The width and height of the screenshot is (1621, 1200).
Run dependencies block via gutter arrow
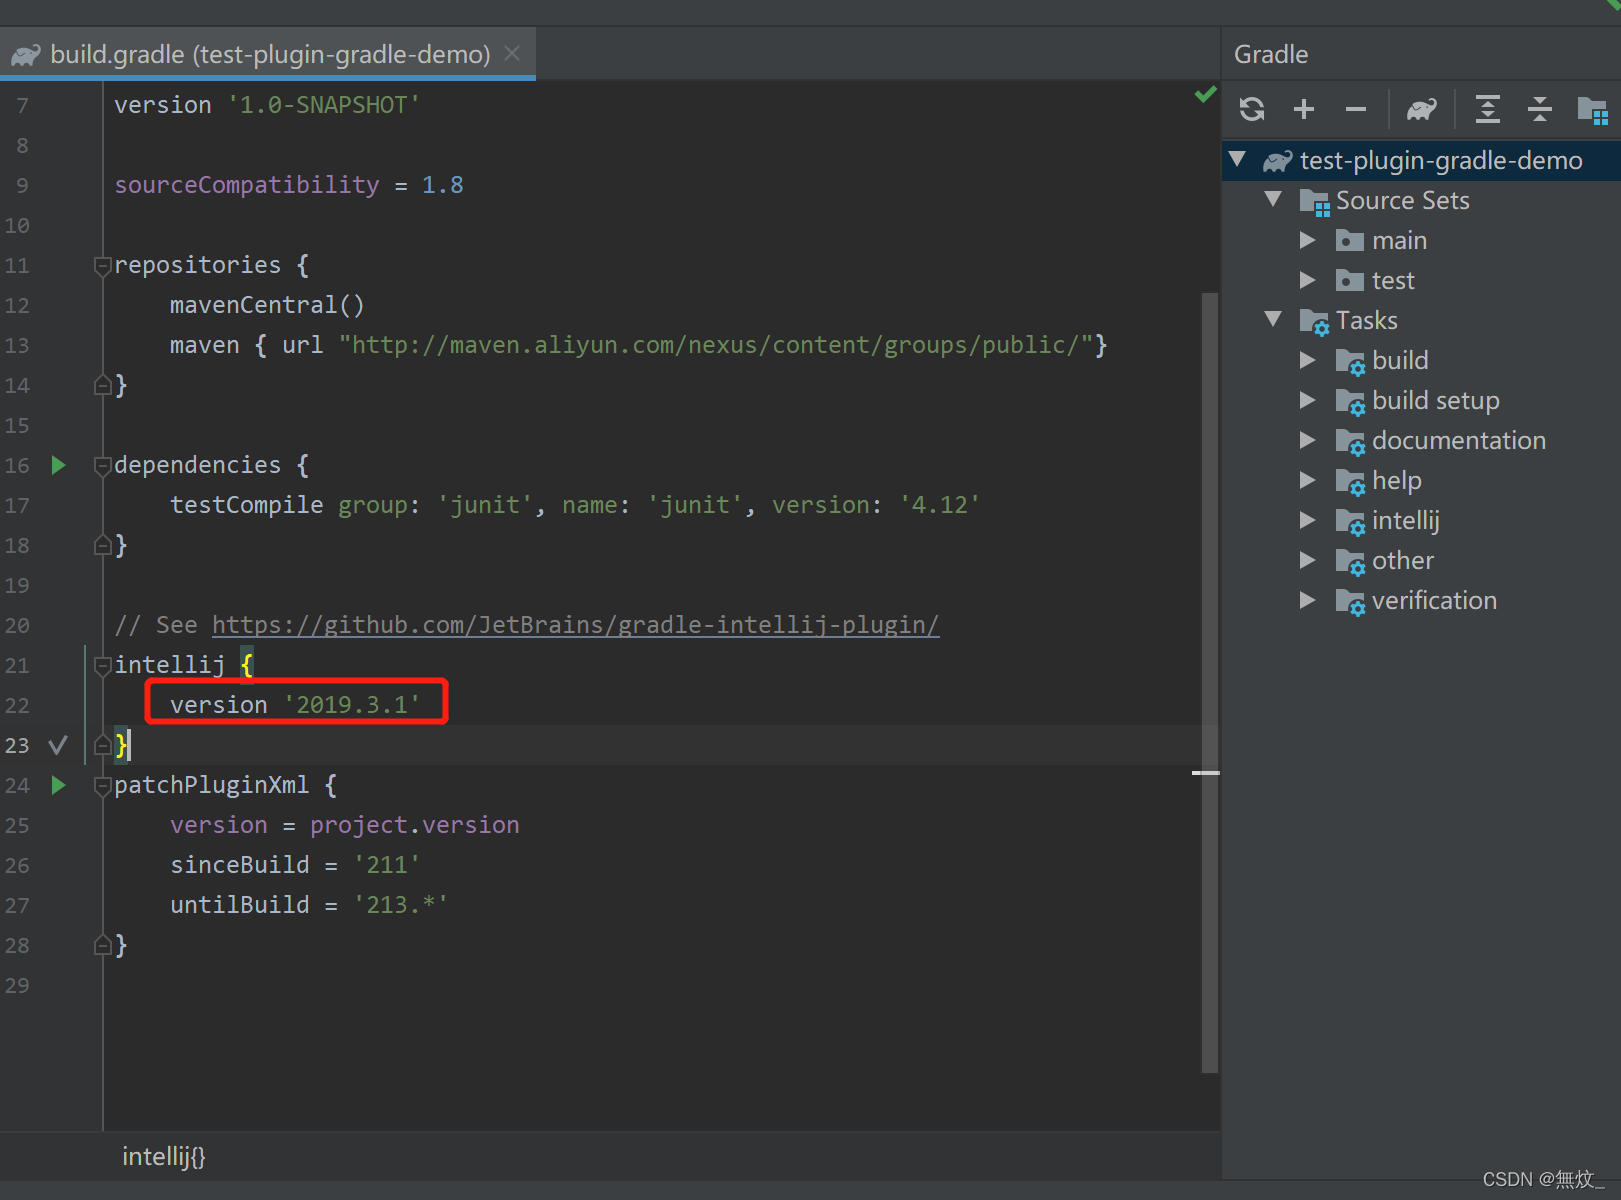point(58,465)
